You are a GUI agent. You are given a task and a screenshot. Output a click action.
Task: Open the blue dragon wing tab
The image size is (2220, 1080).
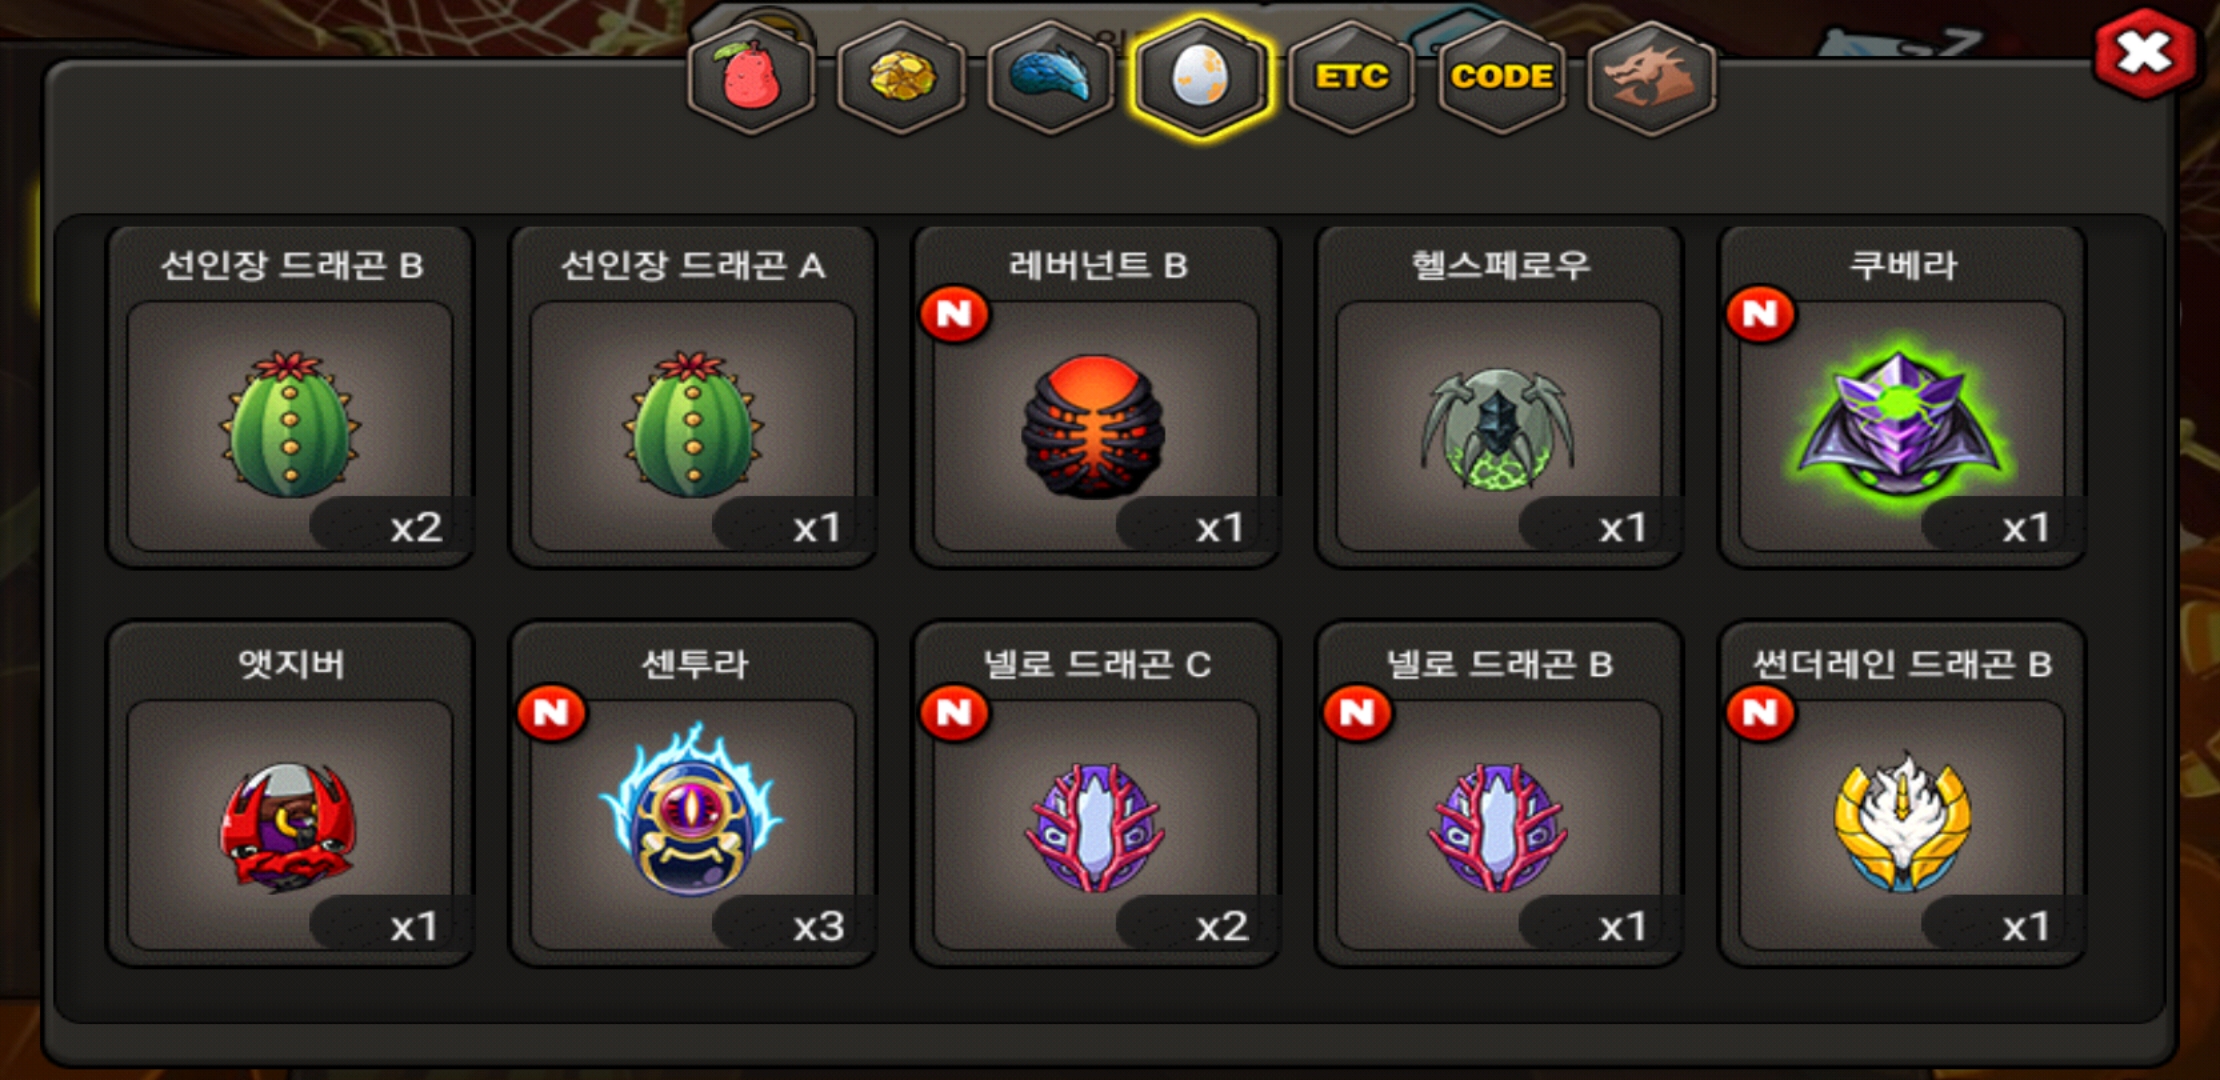pyautogui.click(x=1051, y=78)
